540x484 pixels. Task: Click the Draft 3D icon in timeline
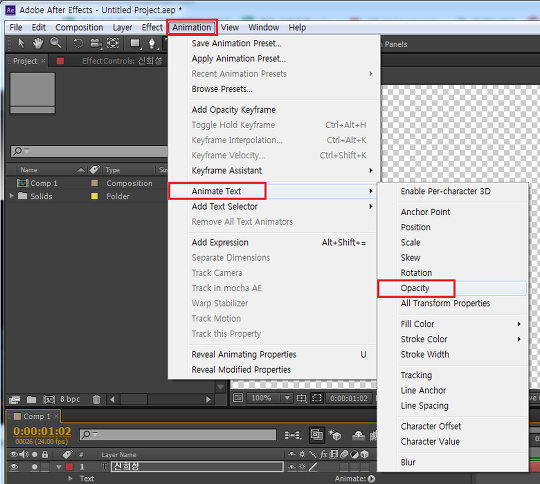(335, 435)
